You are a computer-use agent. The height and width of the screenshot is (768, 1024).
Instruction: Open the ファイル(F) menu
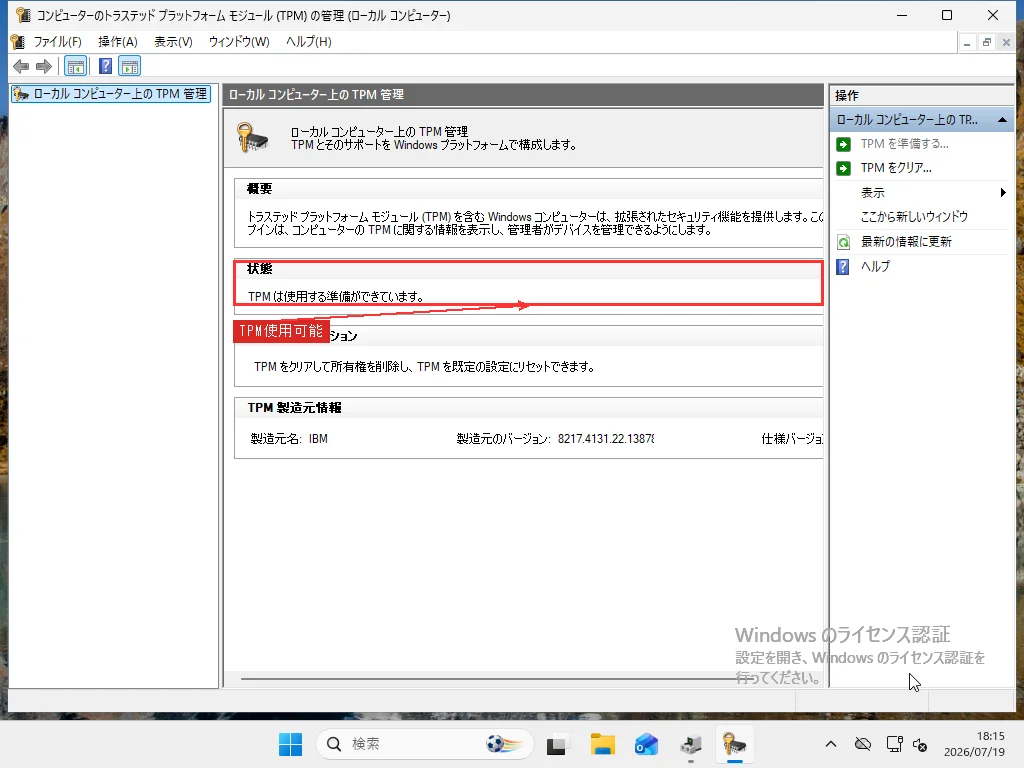point(57,42)
